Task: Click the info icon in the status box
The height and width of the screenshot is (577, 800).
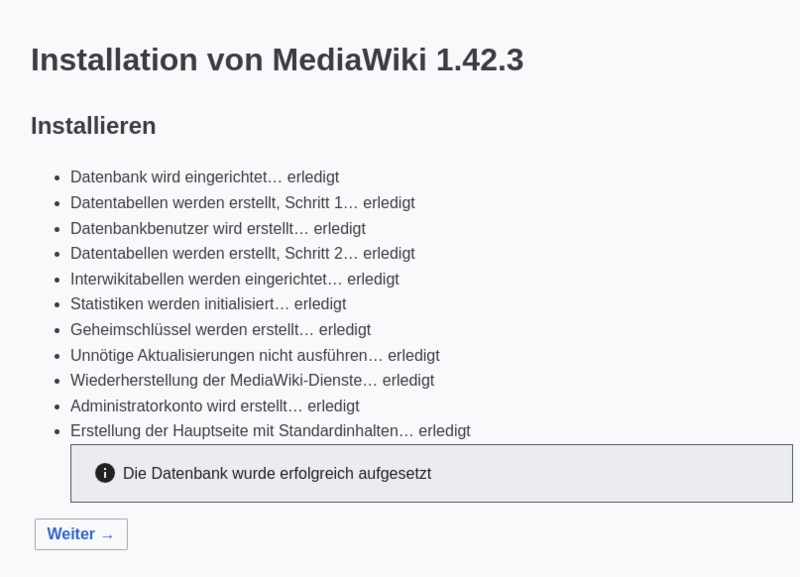Action: [x=106, y=473]
